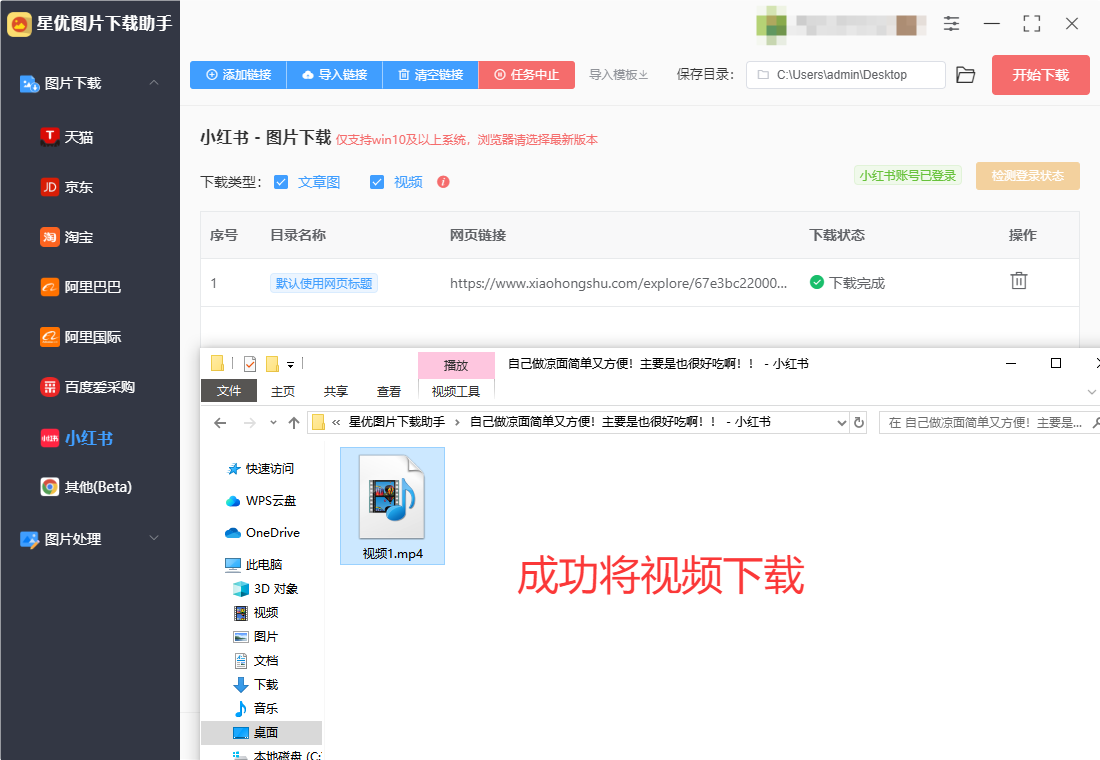The width and height of the screenshot is (1100, 760).
Task: Click the quick access properties check icon
Action: coord(250,364)
